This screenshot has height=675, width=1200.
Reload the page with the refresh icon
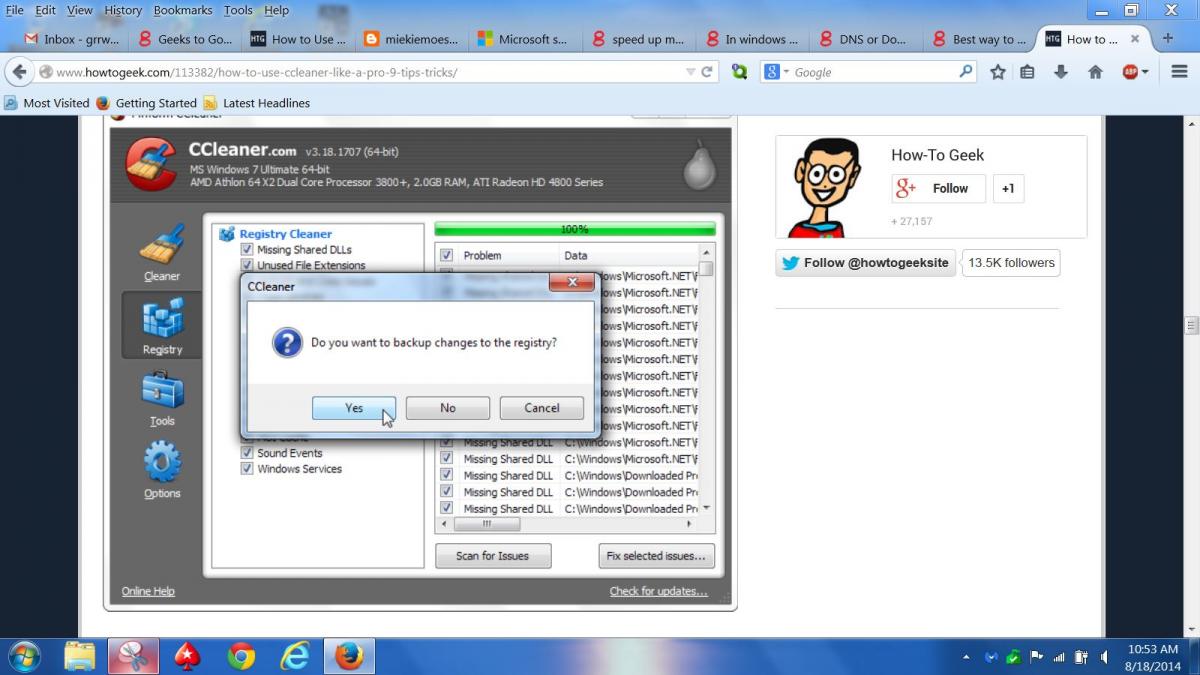(x=707, y=72)
